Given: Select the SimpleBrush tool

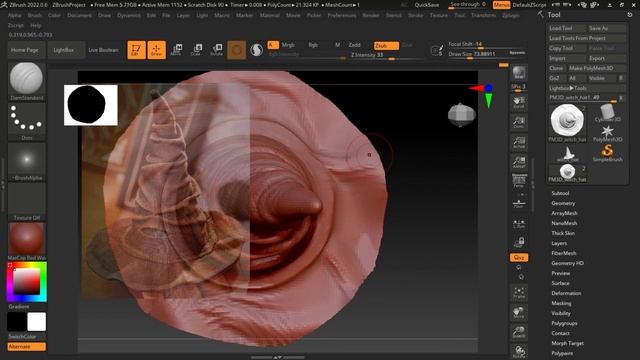Looking at the screenshot, I should click(607, 153).
